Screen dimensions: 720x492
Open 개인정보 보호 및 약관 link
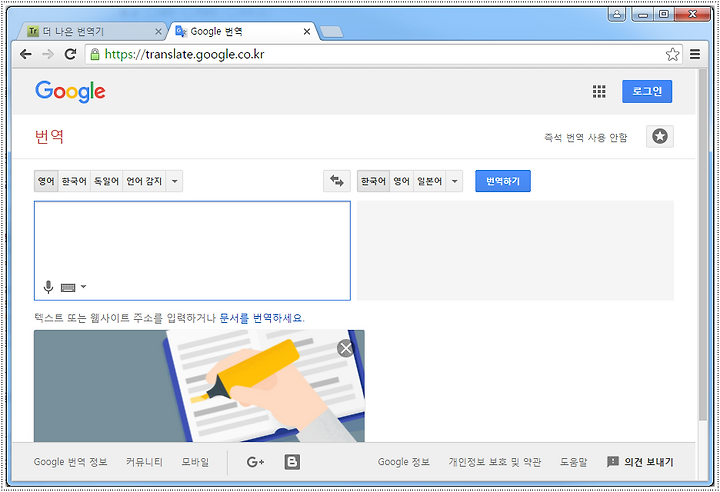(495, 462)
